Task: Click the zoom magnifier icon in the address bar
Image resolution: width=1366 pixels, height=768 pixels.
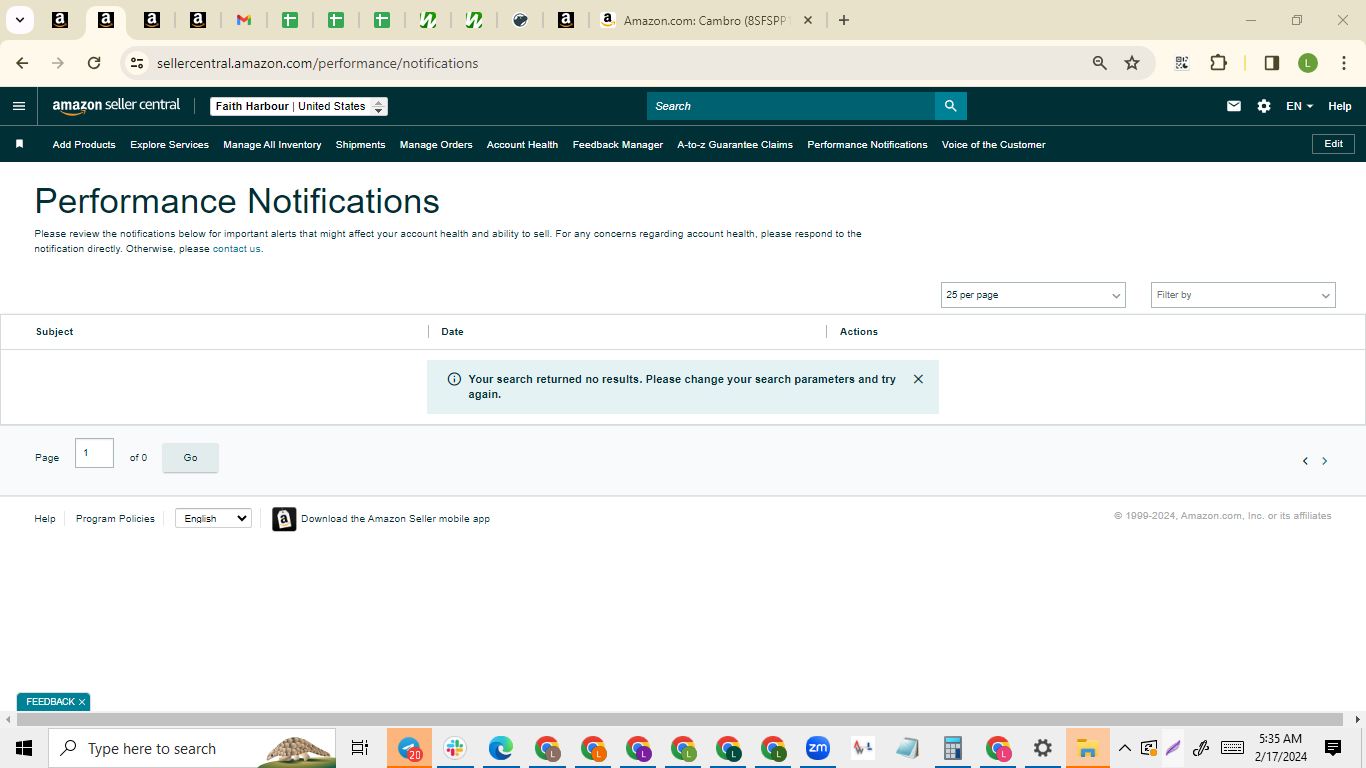Action: pyautogui.click(x=1100, y=63)
